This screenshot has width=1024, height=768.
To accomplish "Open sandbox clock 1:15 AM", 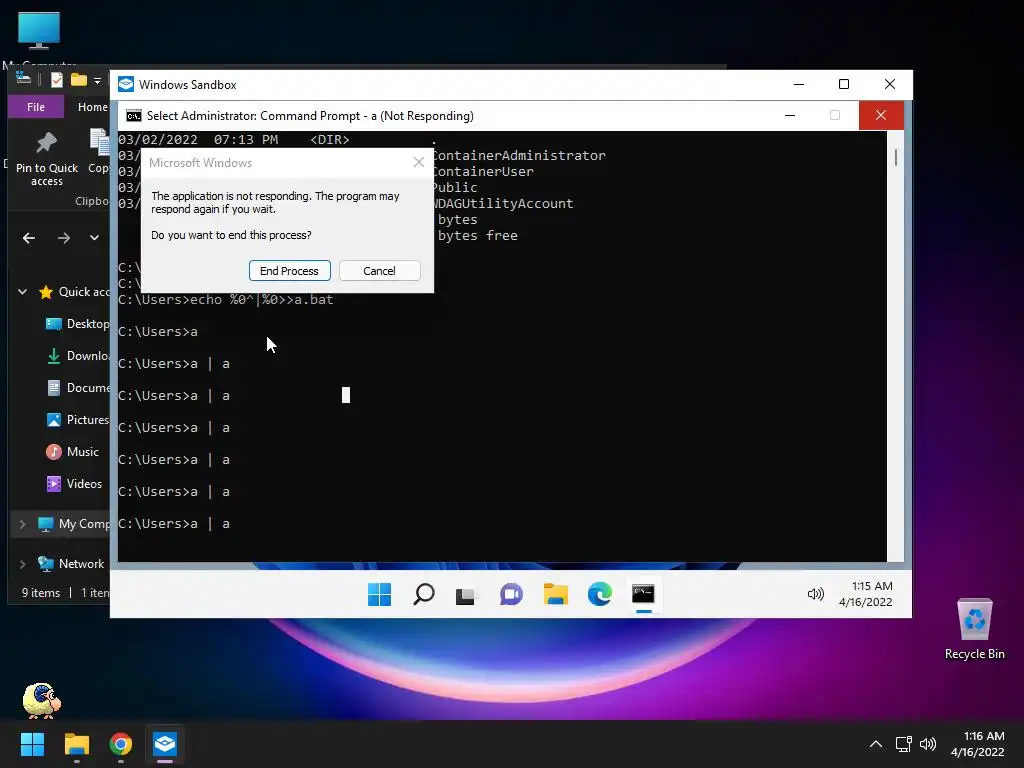I will pyautogui.click(x=866, y=594).
